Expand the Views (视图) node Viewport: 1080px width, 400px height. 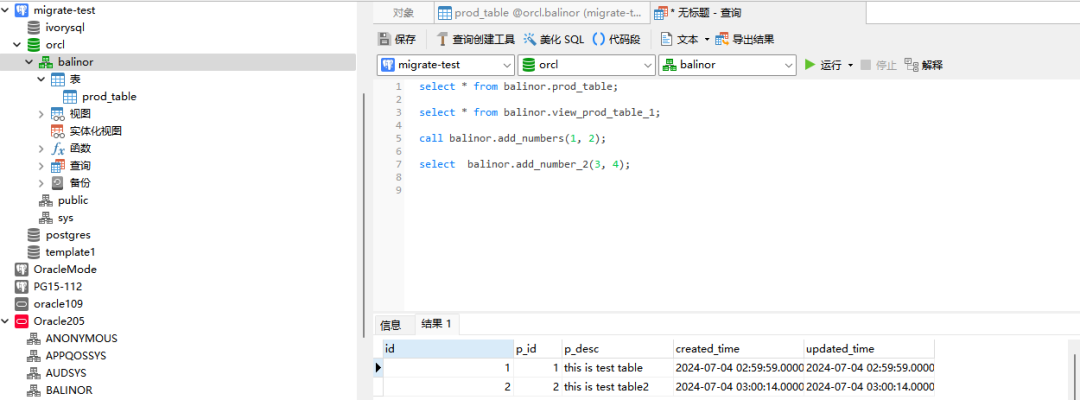click(x=41, y=114)
